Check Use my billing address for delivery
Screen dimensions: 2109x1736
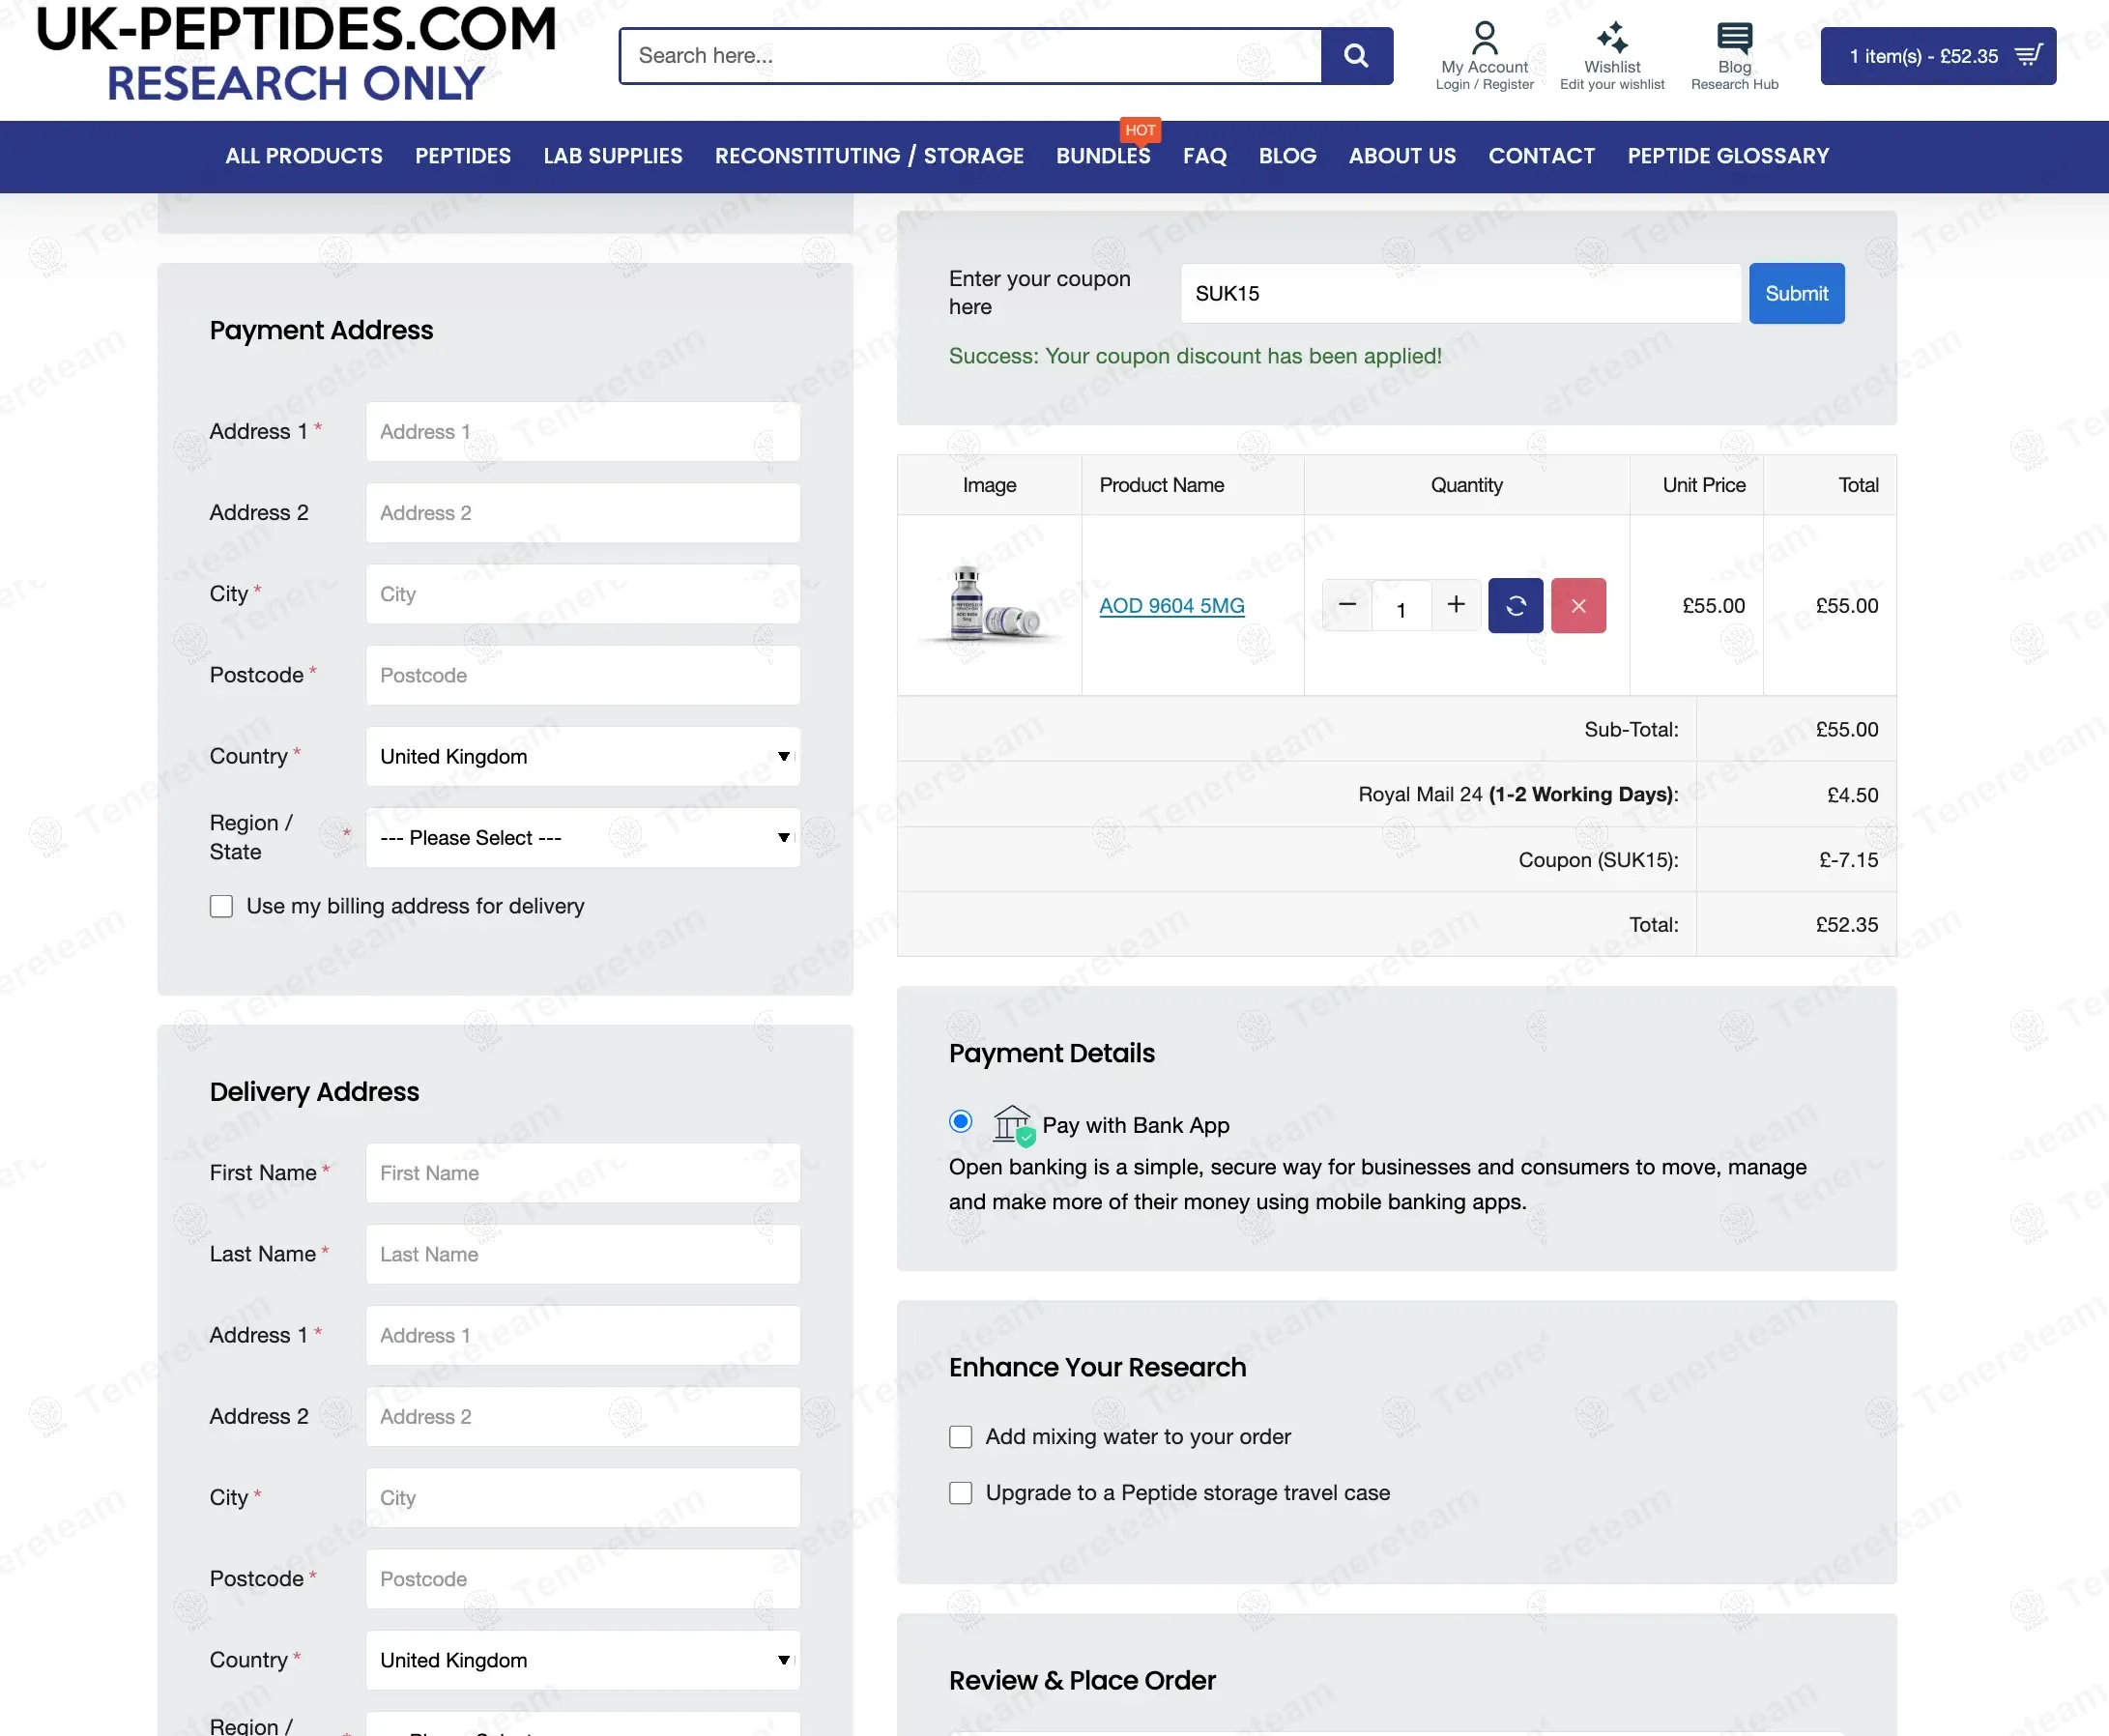click(221, 906)
